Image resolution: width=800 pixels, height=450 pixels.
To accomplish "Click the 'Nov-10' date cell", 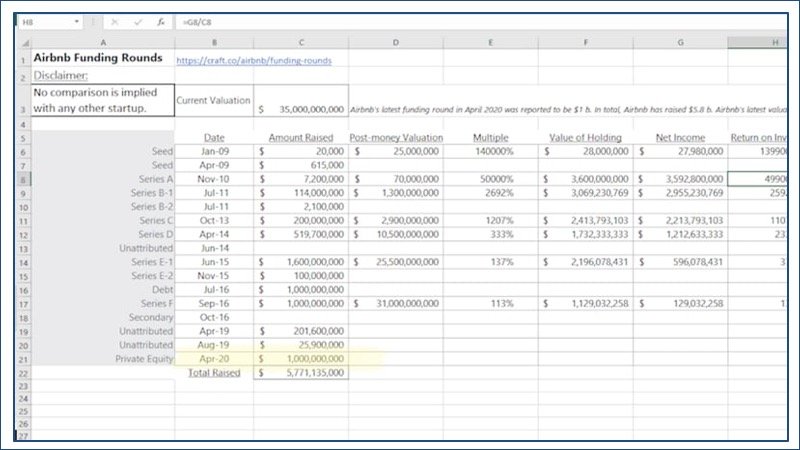I will (x=214, y=179).
